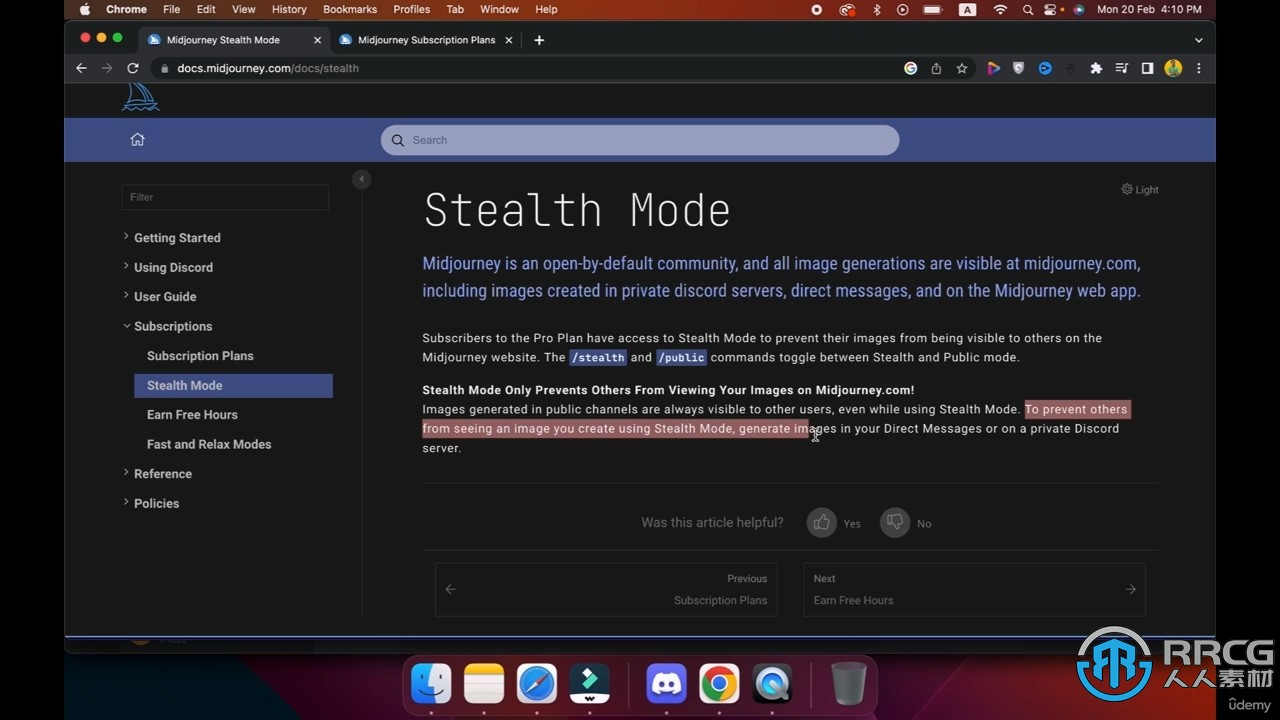Open Safari from the dock
This screenshot has height=720, width=1280.
(537, 684)
